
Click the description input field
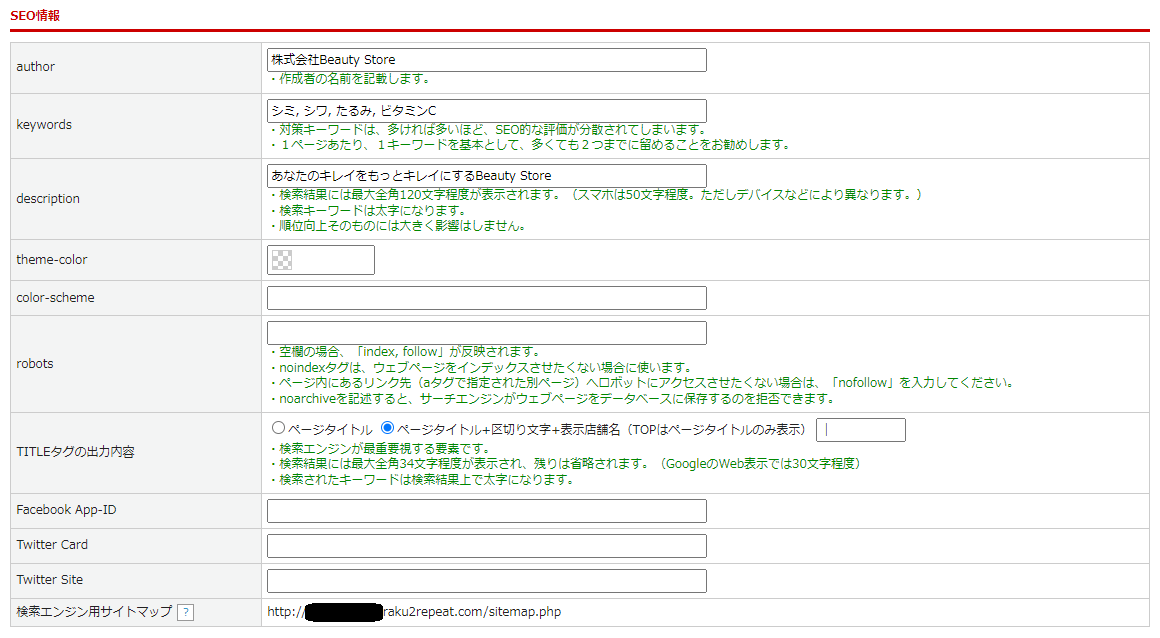tap(487, 176)
